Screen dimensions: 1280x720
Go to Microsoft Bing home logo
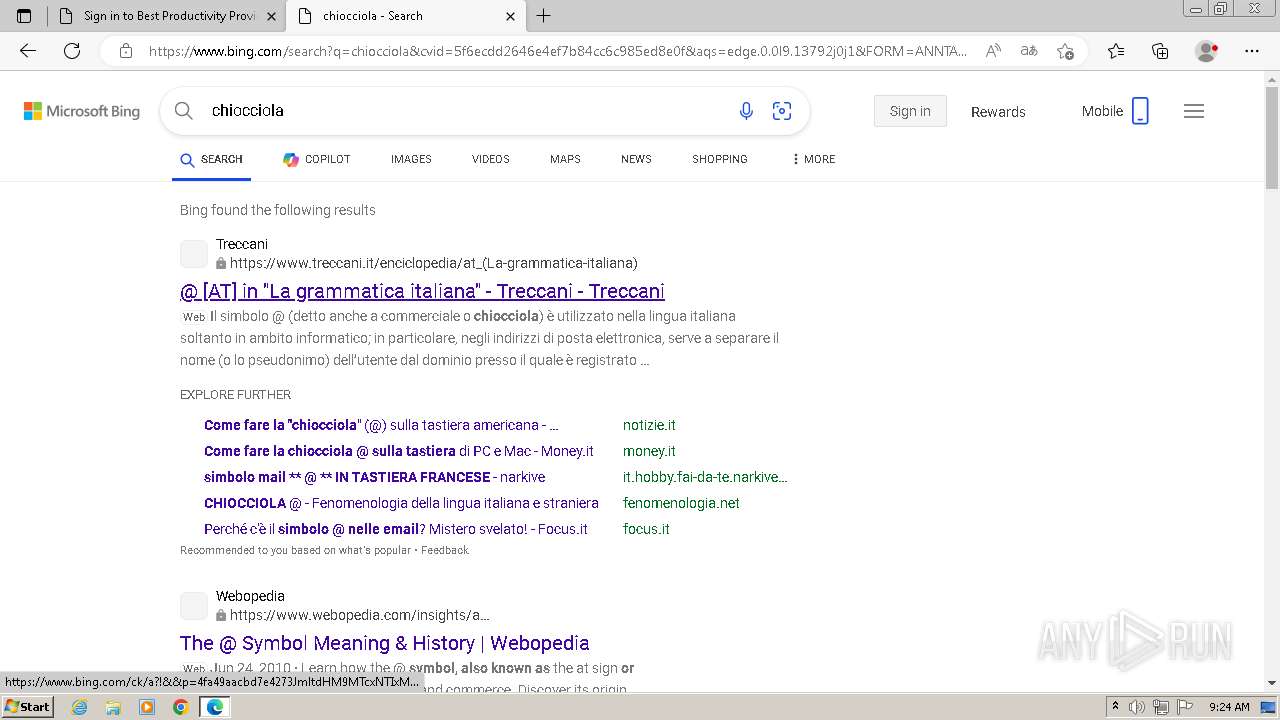(x=82, y=111)
